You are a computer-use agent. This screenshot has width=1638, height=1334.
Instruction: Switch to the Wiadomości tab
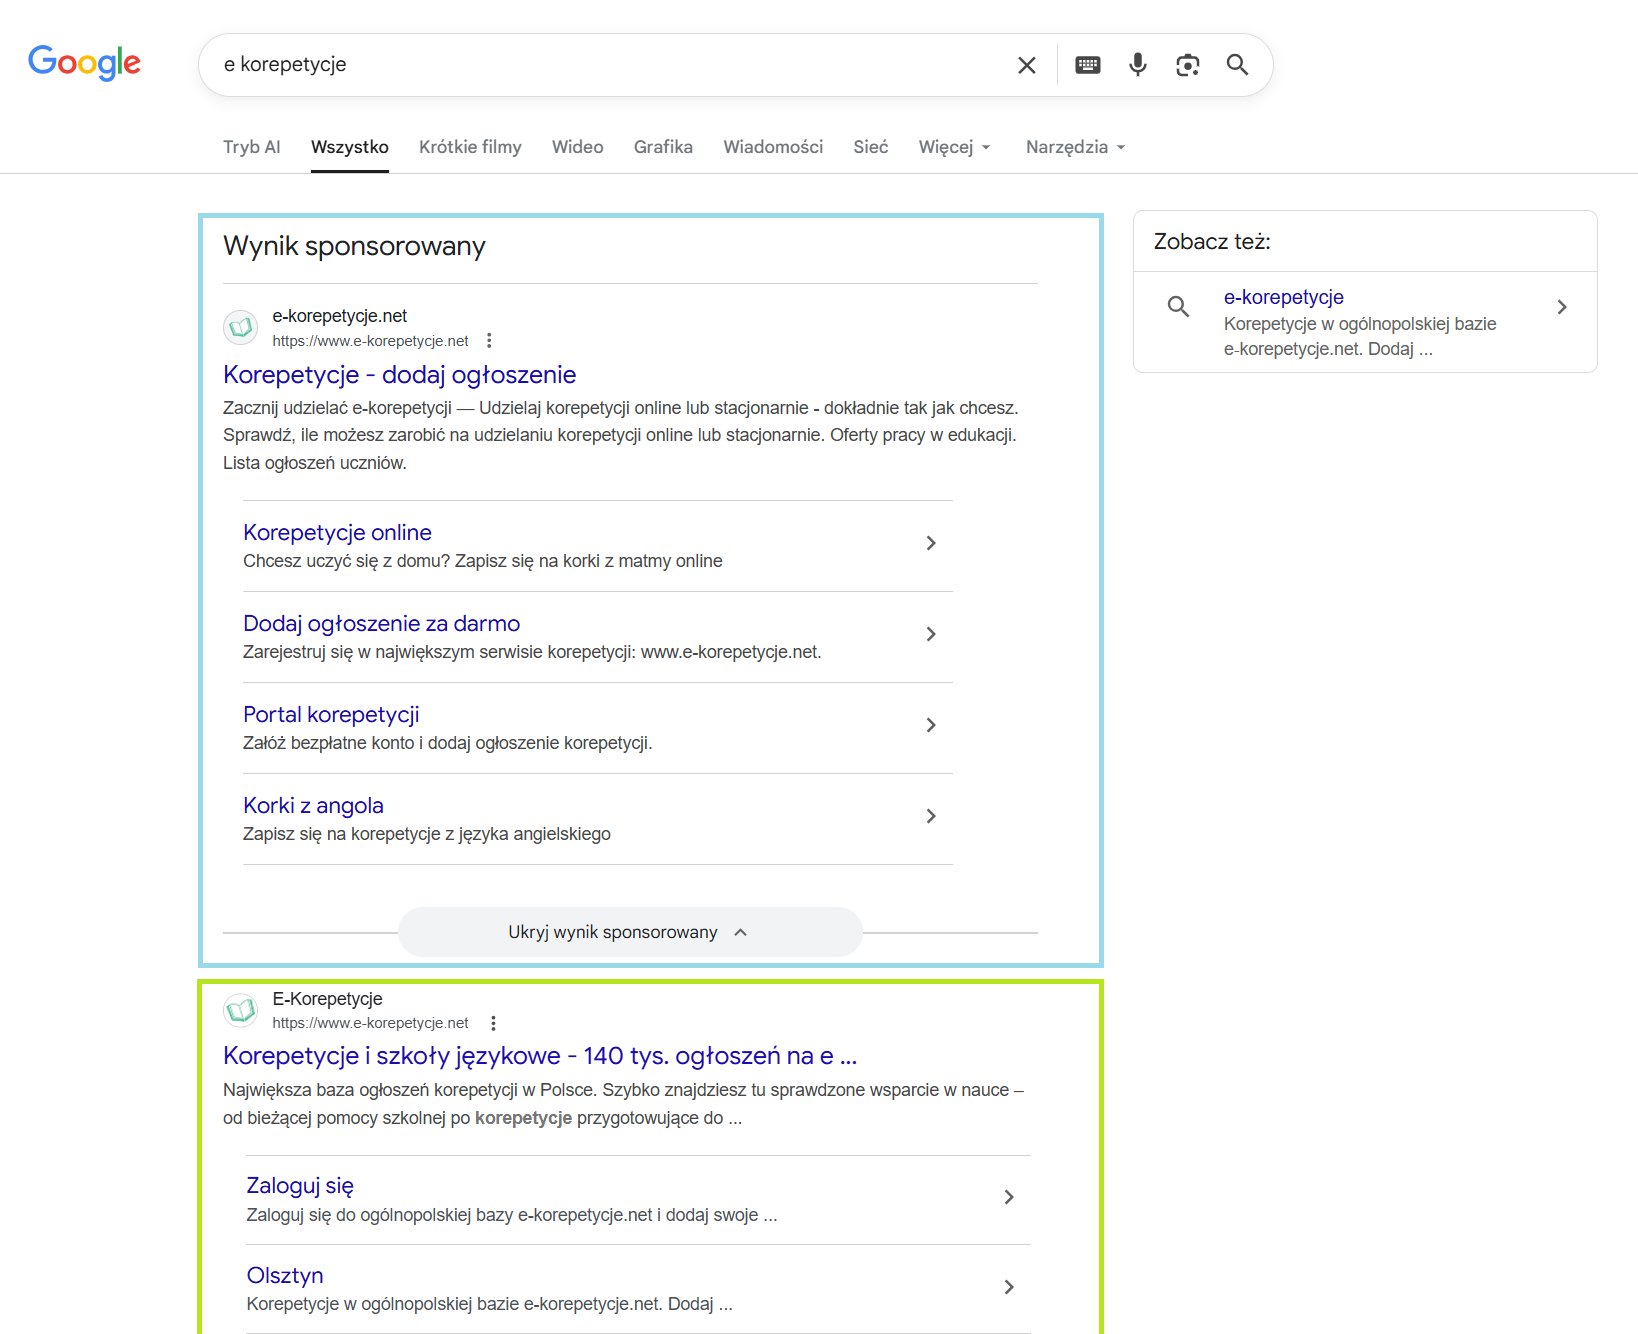click(x=773, y=147)
